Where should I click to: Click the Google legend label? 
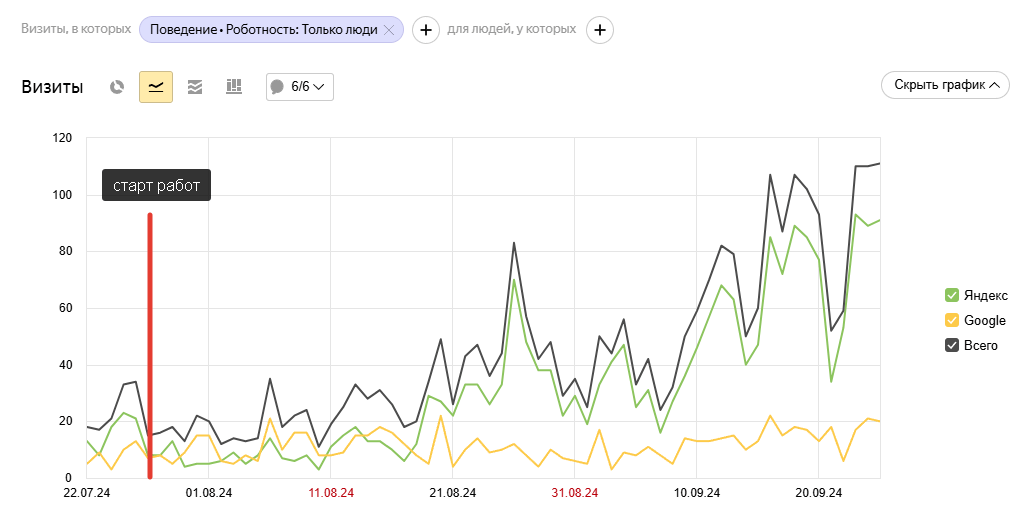(984, 321)
